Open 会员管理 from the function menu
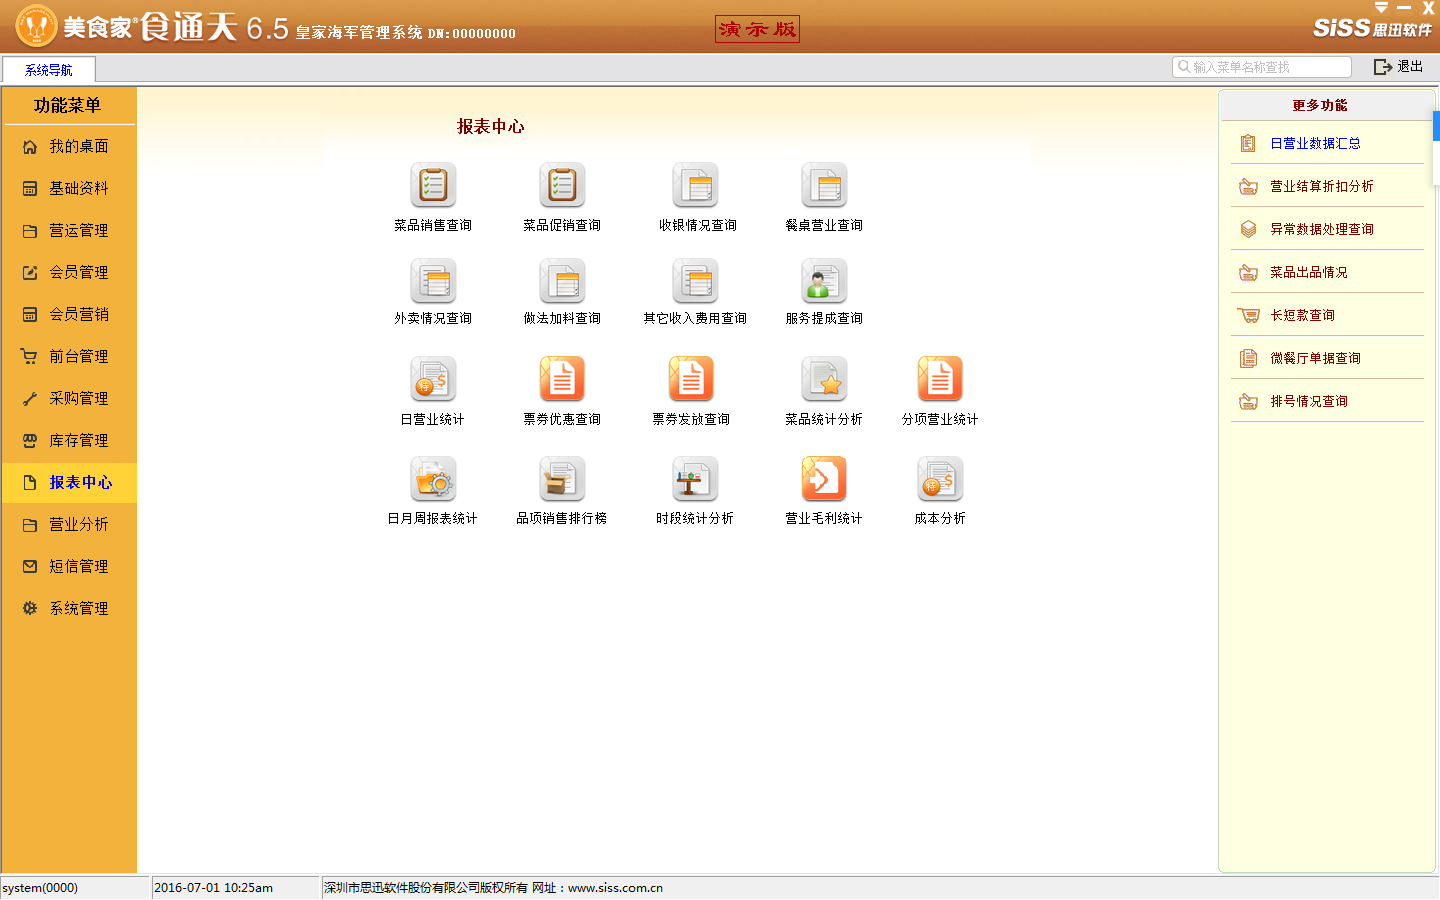The image size is (1440, 900). [x=78, y=273]
